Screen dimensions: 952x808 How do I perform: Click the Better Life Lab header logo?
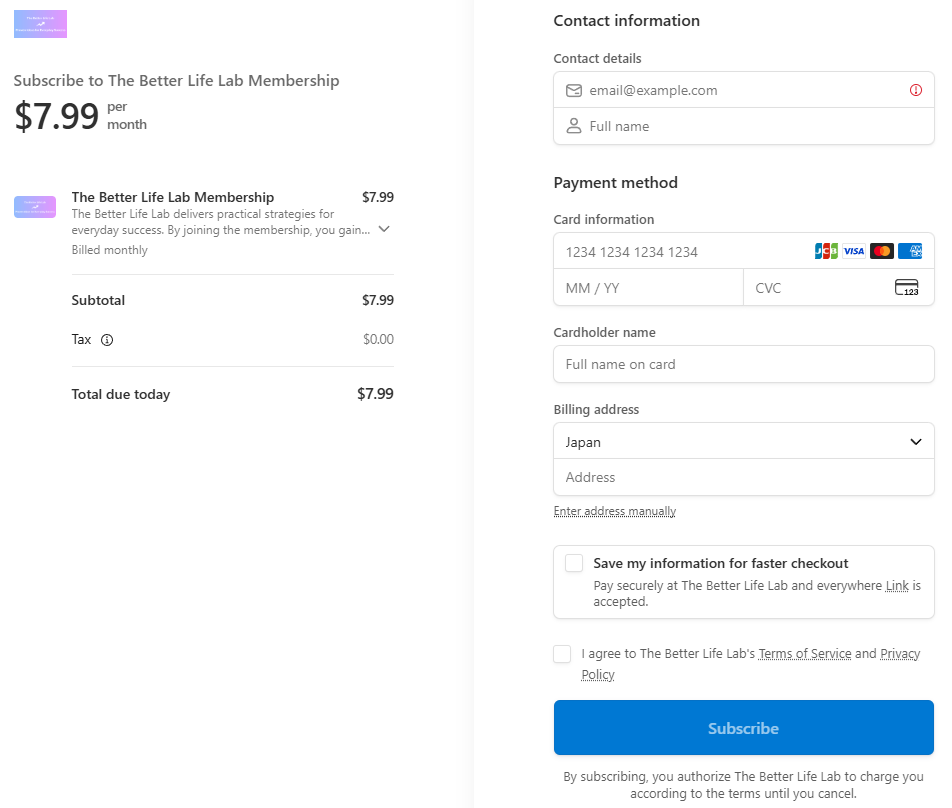[40, 24]
